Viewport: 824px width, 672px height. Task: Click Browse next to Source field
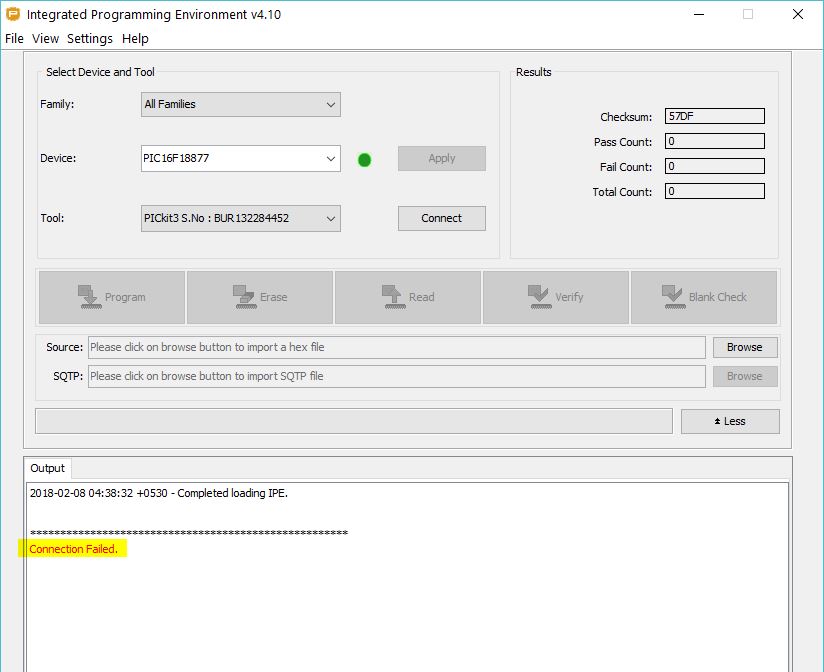coord(745,347)
